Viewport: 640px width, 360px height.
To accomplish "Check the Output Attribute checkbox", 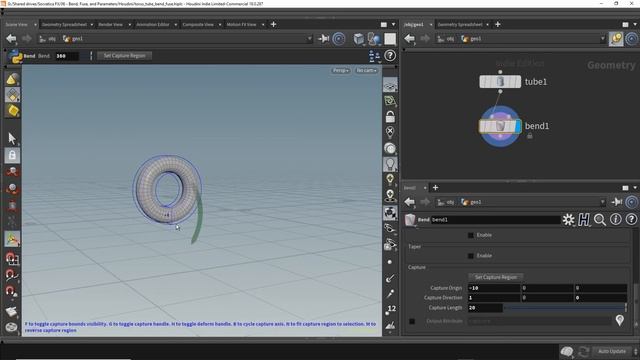I will (x=412, y=321).
